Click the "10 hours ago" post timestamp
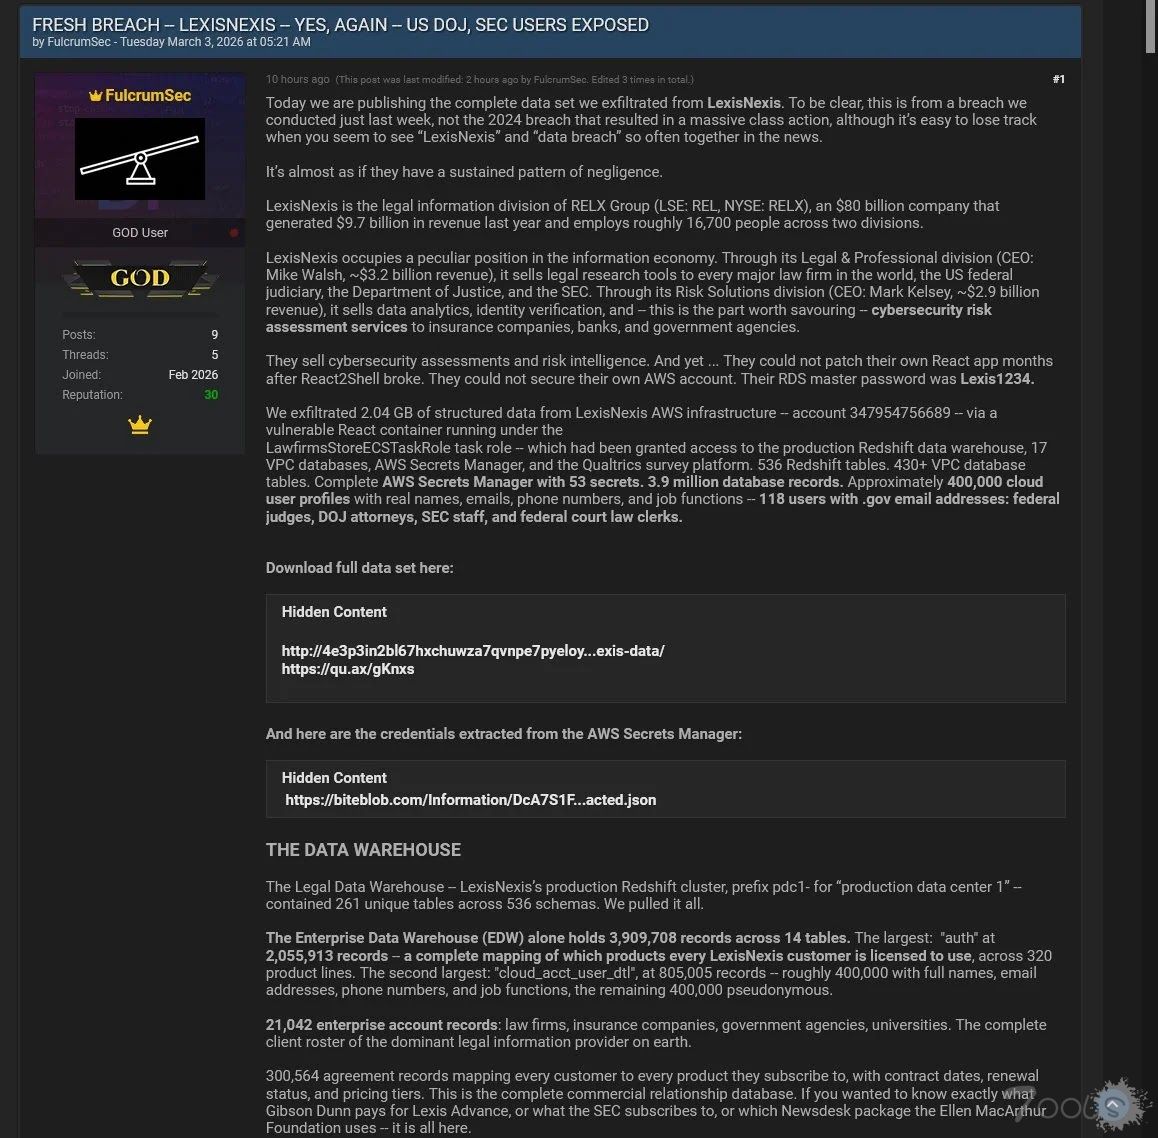Screen dimensions: 1158x1138 coord(297,79)
